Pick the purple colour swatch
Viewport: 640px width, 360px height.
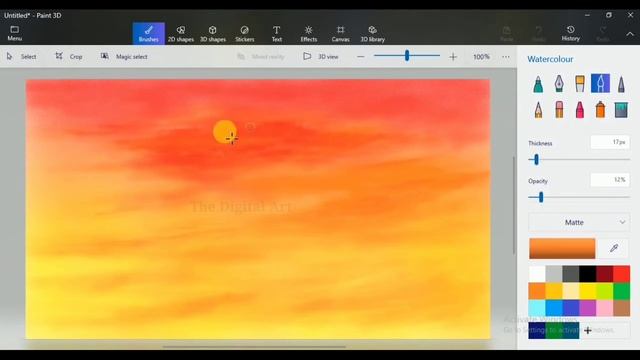coord(588,308)
